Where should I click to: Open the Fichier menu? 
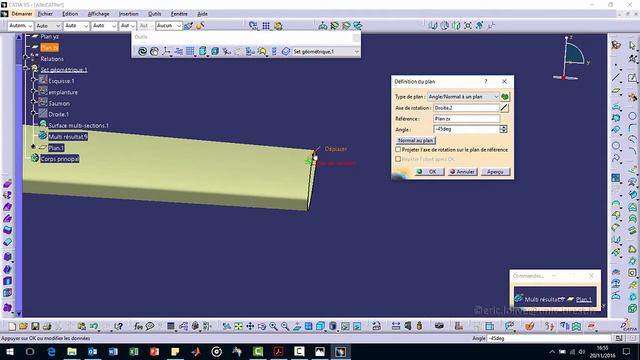(x=45, y=14)
